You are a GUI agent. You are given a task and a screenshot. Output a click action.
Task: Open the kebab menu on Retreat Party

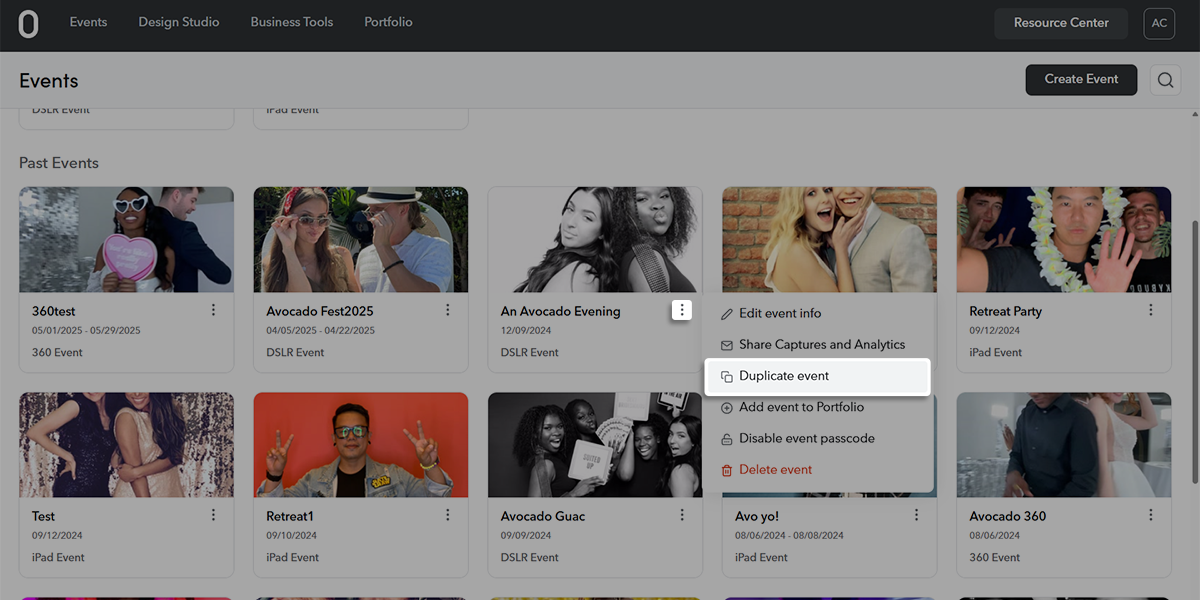(x=1151, y=311)
